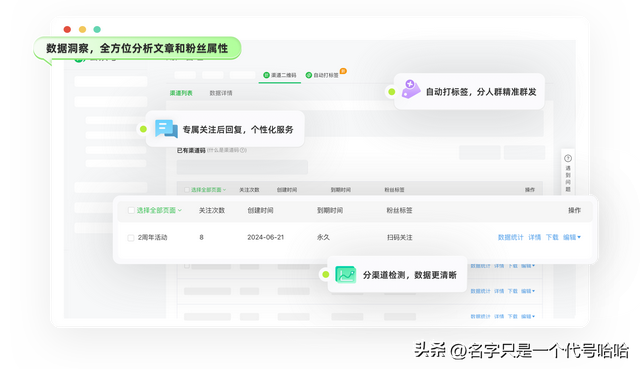Click the 数据洞察 green speech banner

click(x=137, y=49)
